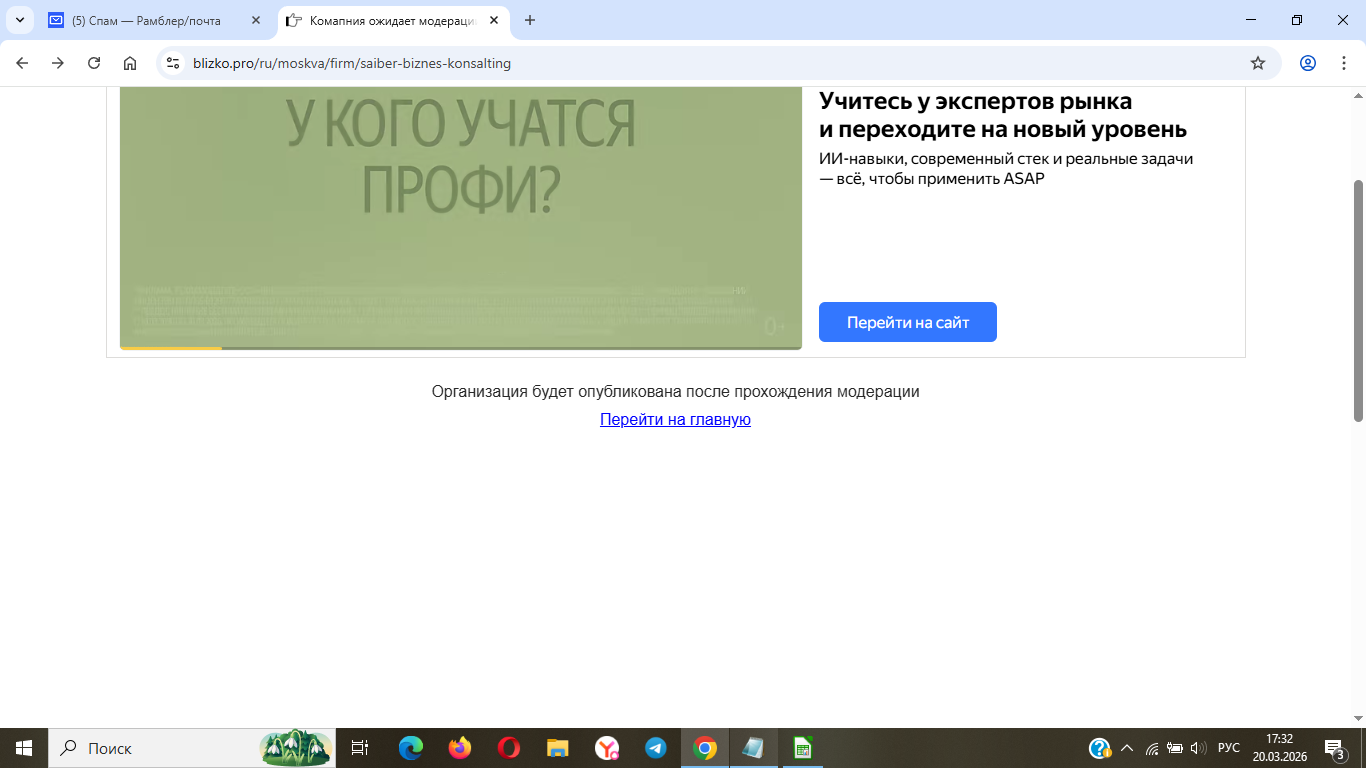Click the 'У кого учатся профи?' ad banner
This screenshot has width=1366, height=768.
pos(461,218)
